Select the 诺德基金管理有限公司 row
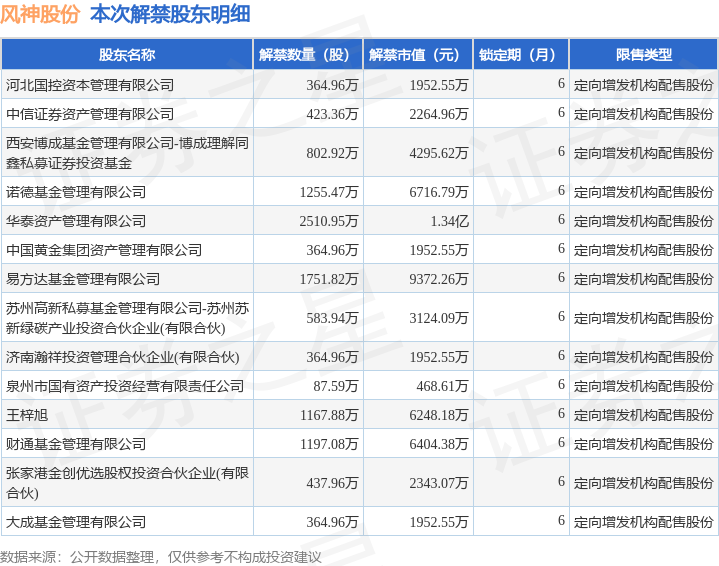Viewport: 719px width, 566px height. tap(360, 192)
